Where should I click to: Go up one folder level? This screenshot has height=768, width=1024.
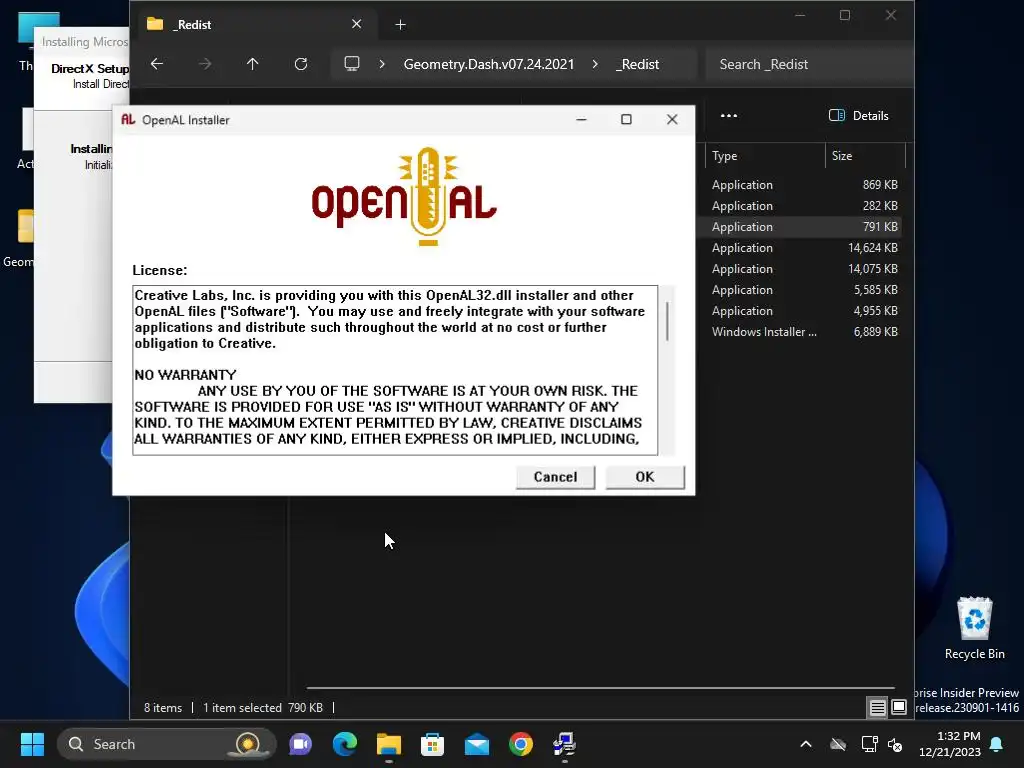[x=253, y=64]
